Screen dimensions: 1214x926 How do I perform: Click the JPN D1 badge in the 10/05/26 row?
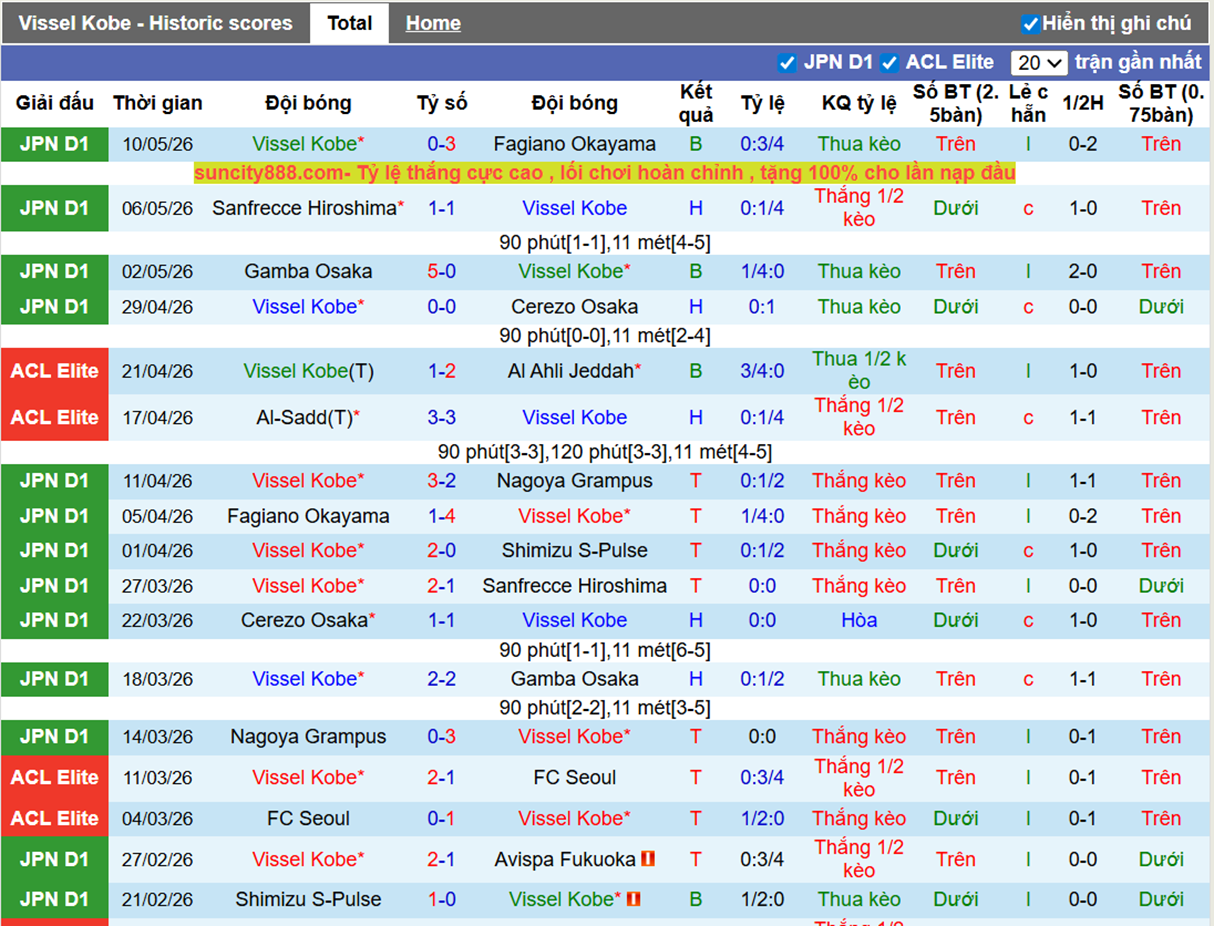tap(54, 144)
